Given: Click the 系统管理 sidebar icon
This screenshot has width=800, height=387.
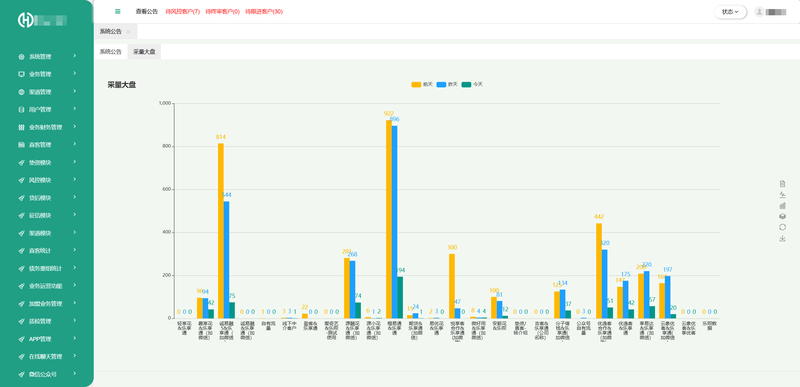Looking at the screenshot, I should pos(21,57).
